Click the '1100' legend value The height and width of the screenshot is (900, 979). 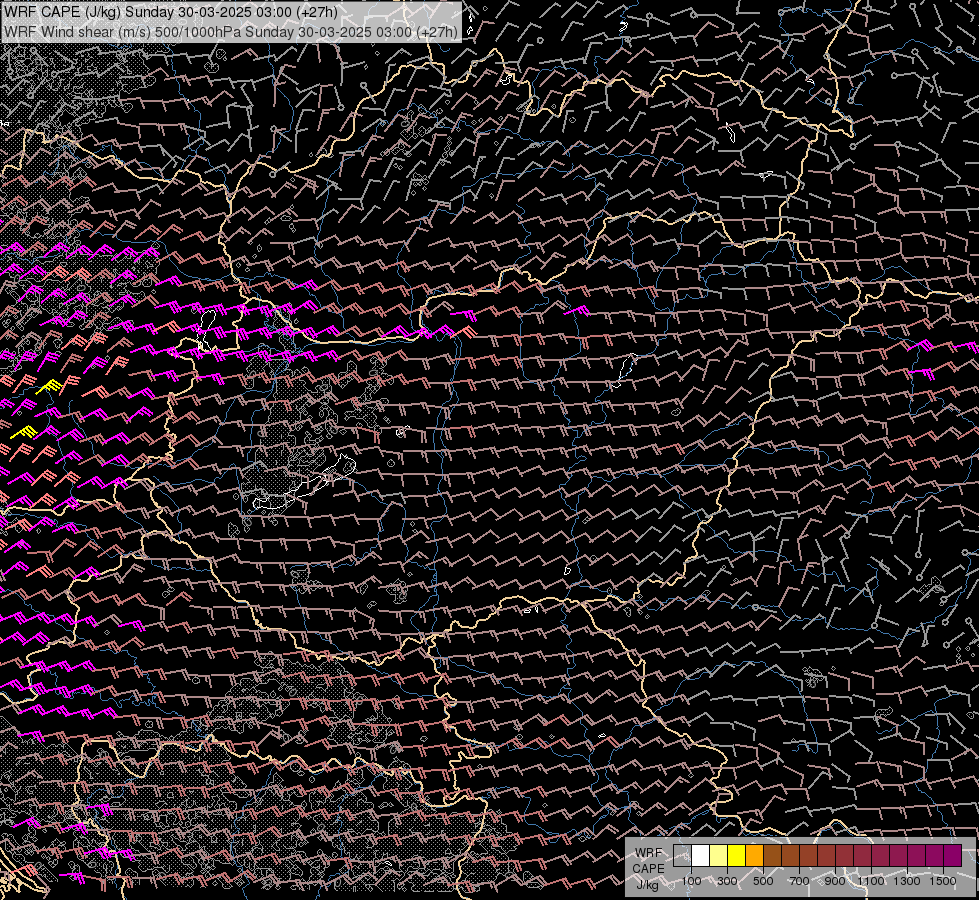(870, 881)
